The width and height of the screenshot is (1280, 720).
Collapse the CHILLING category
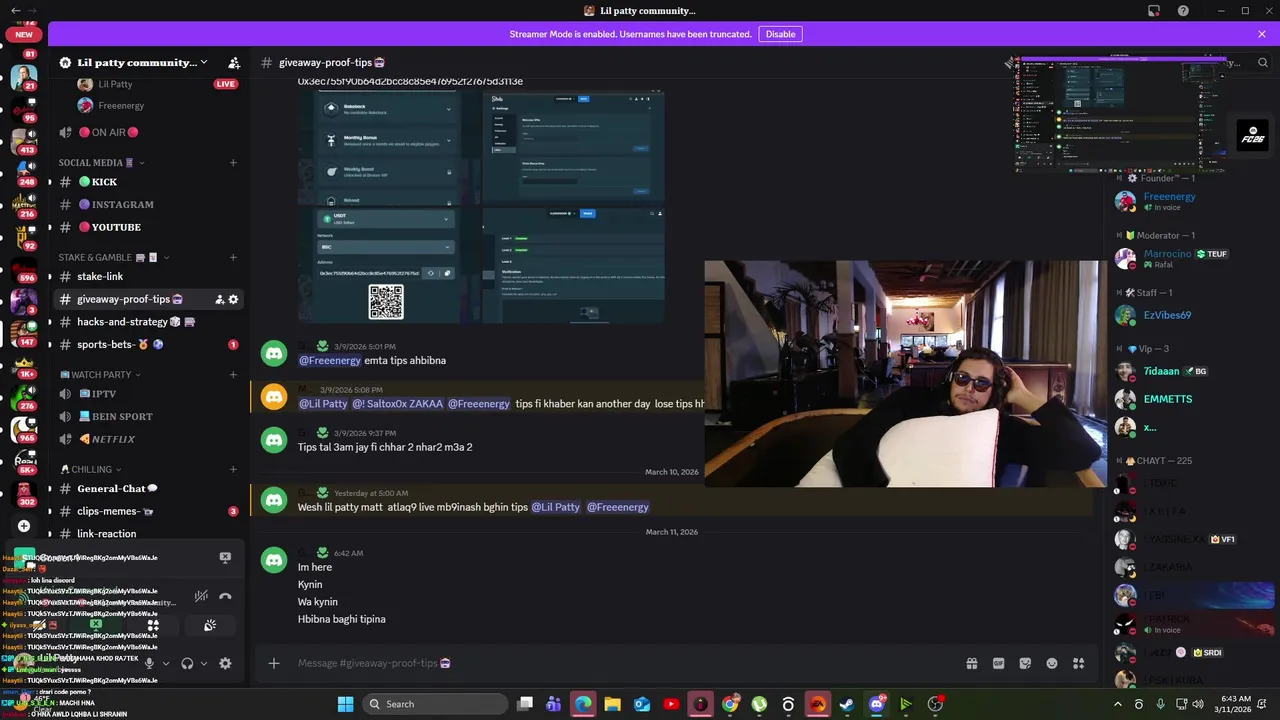91,469
